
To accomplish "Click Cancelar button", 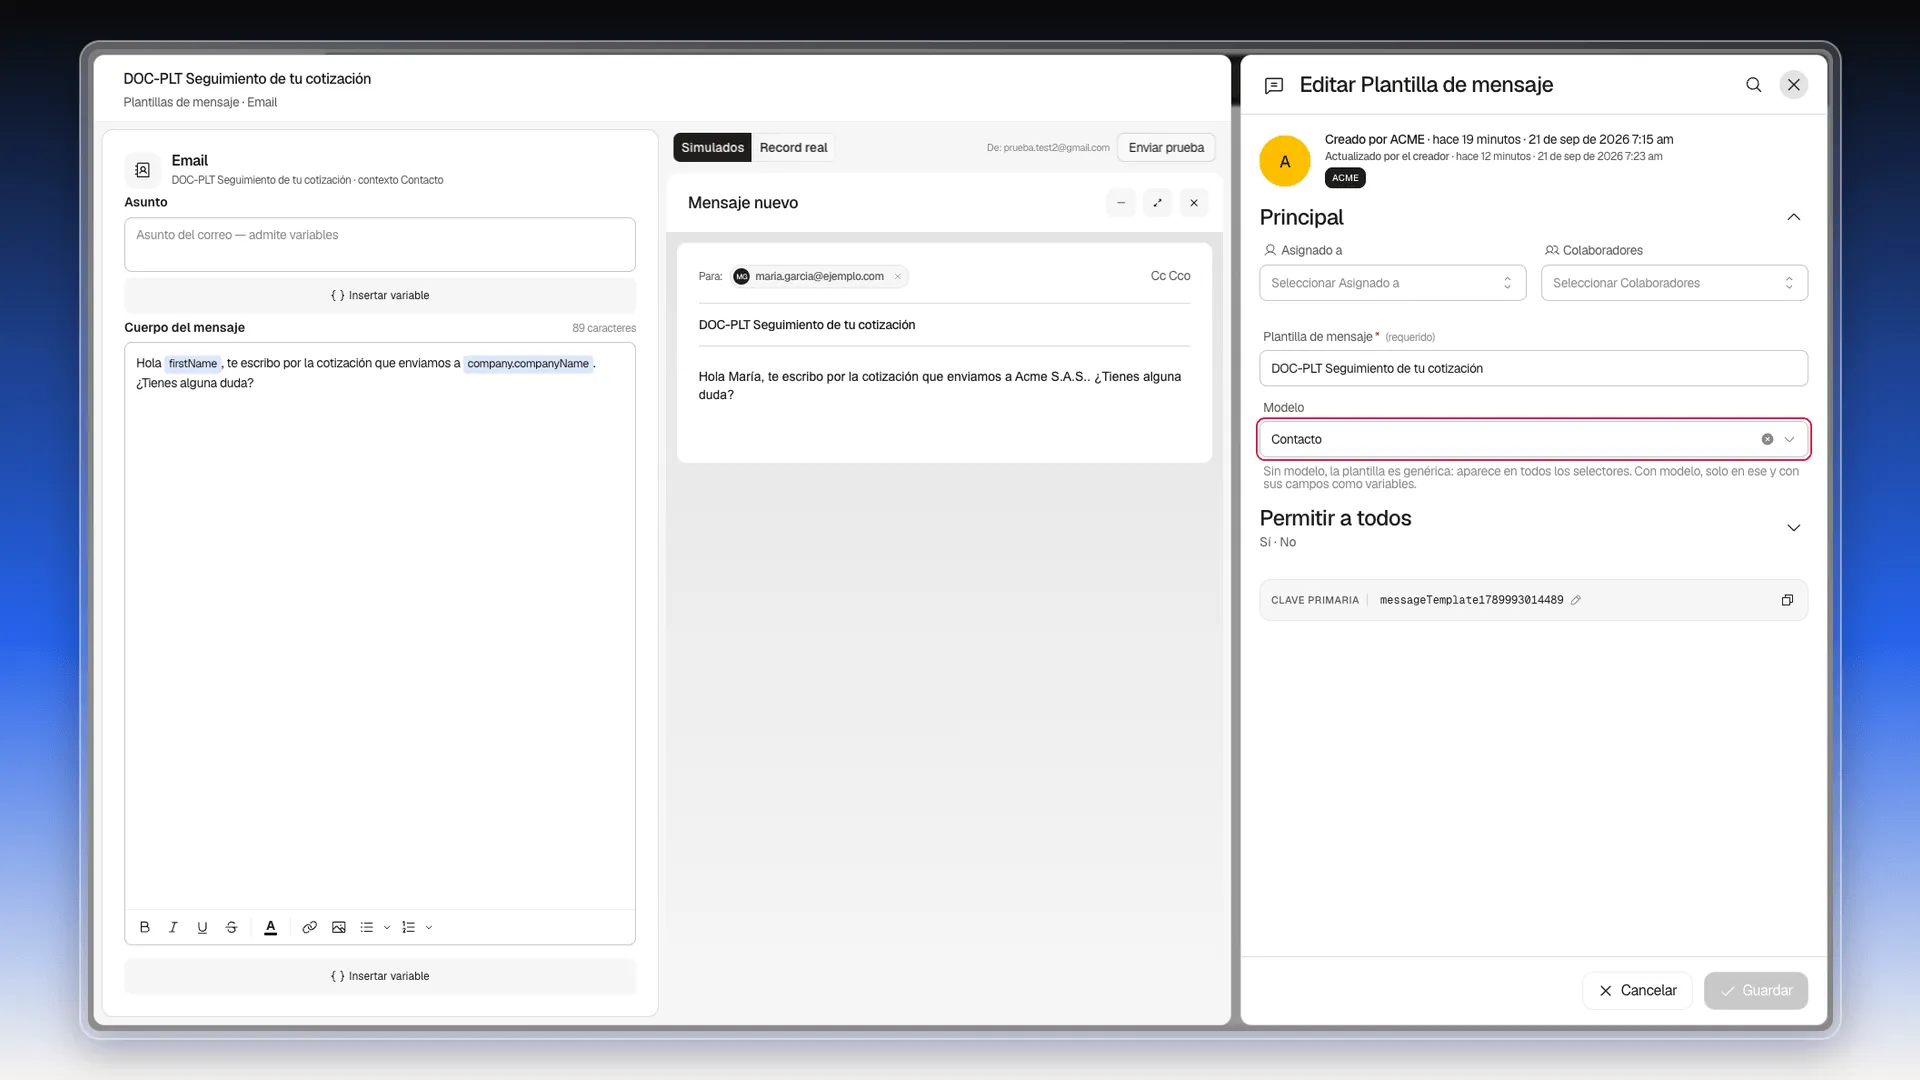I will (x=1637, y=990).
